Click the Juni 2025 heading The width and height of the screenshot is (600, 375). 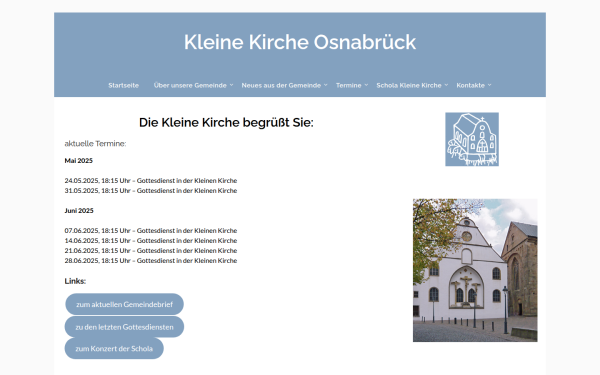[x=79, y=211]
